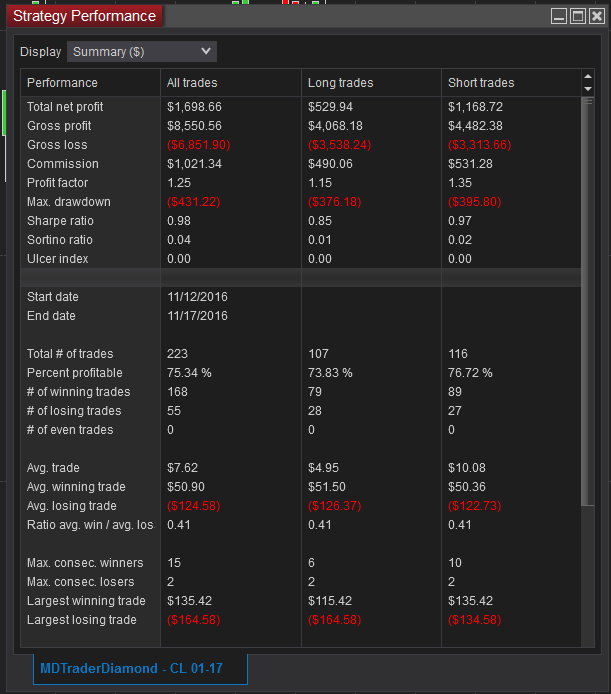Select the Commission row label
This screenshot has width=611, height=694.
click(x=63, y=164)
